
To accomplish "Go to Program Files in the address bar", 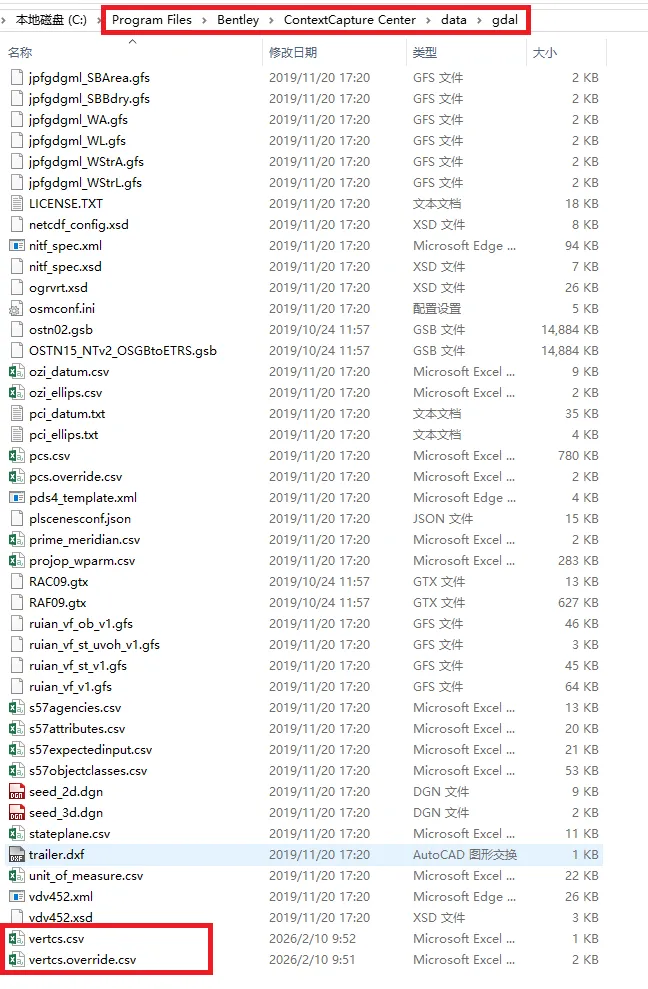I will [x=152, y=20].
